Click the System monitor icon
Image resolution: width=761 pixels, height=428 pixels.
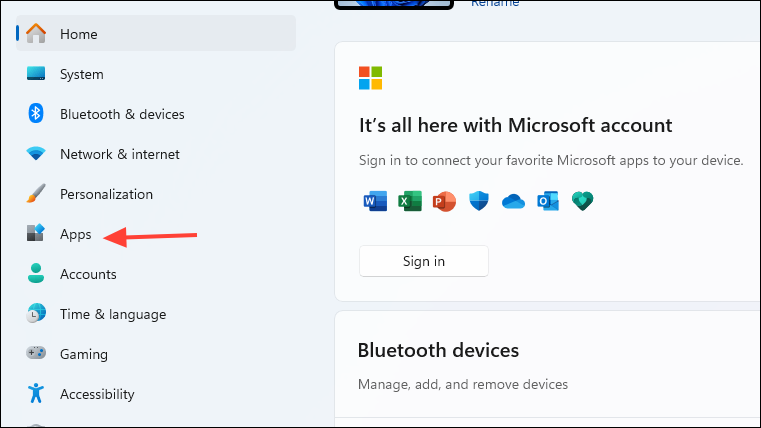[36, 74]
